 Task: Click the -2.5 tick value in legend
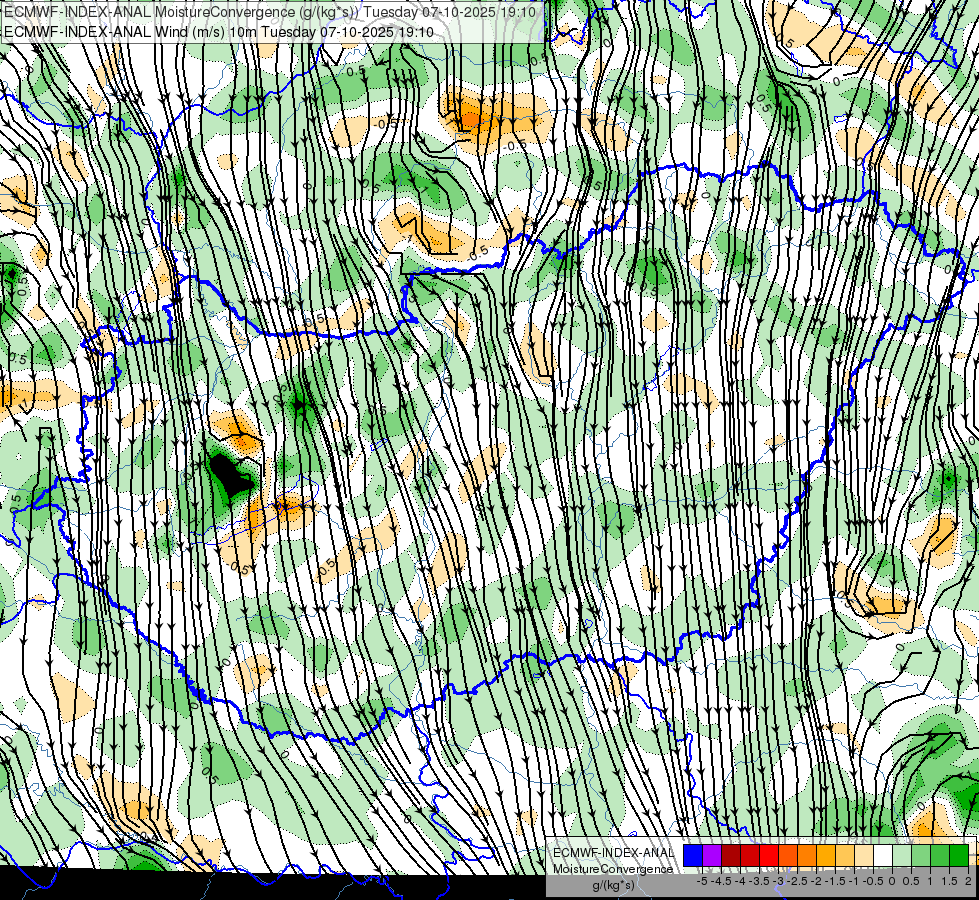[x=797, y=881]
